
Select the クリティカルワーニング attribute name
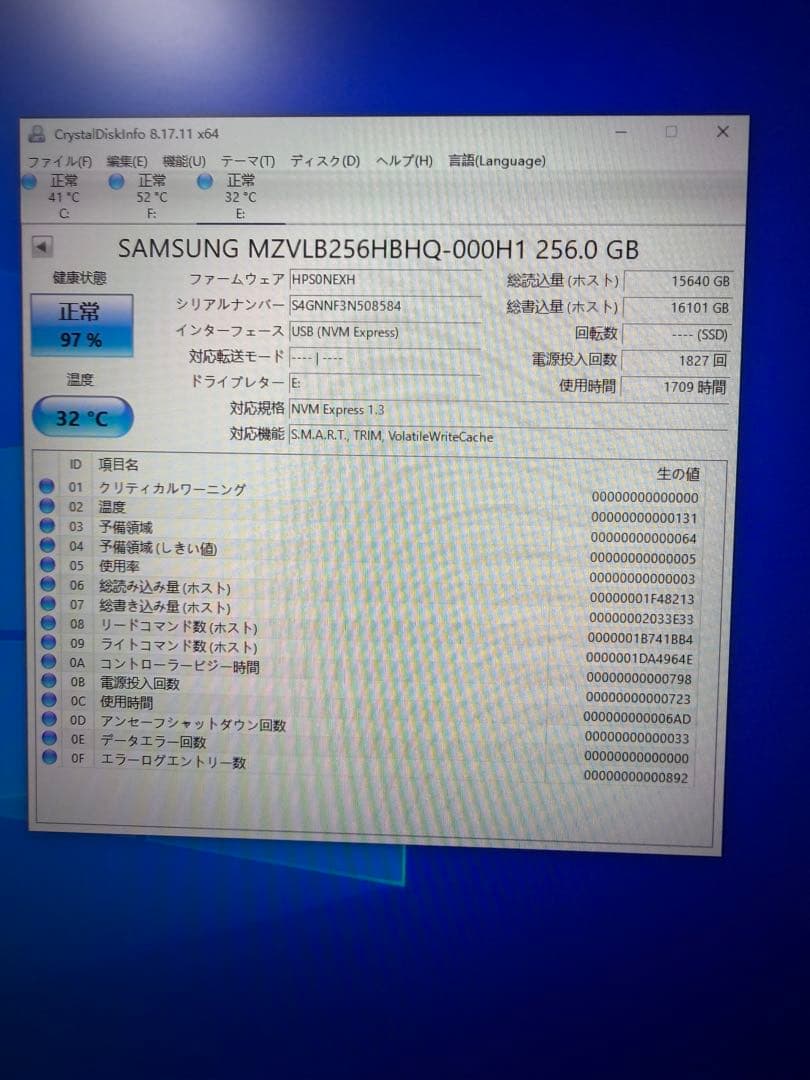pyautogui.click(x=172, y=488)
